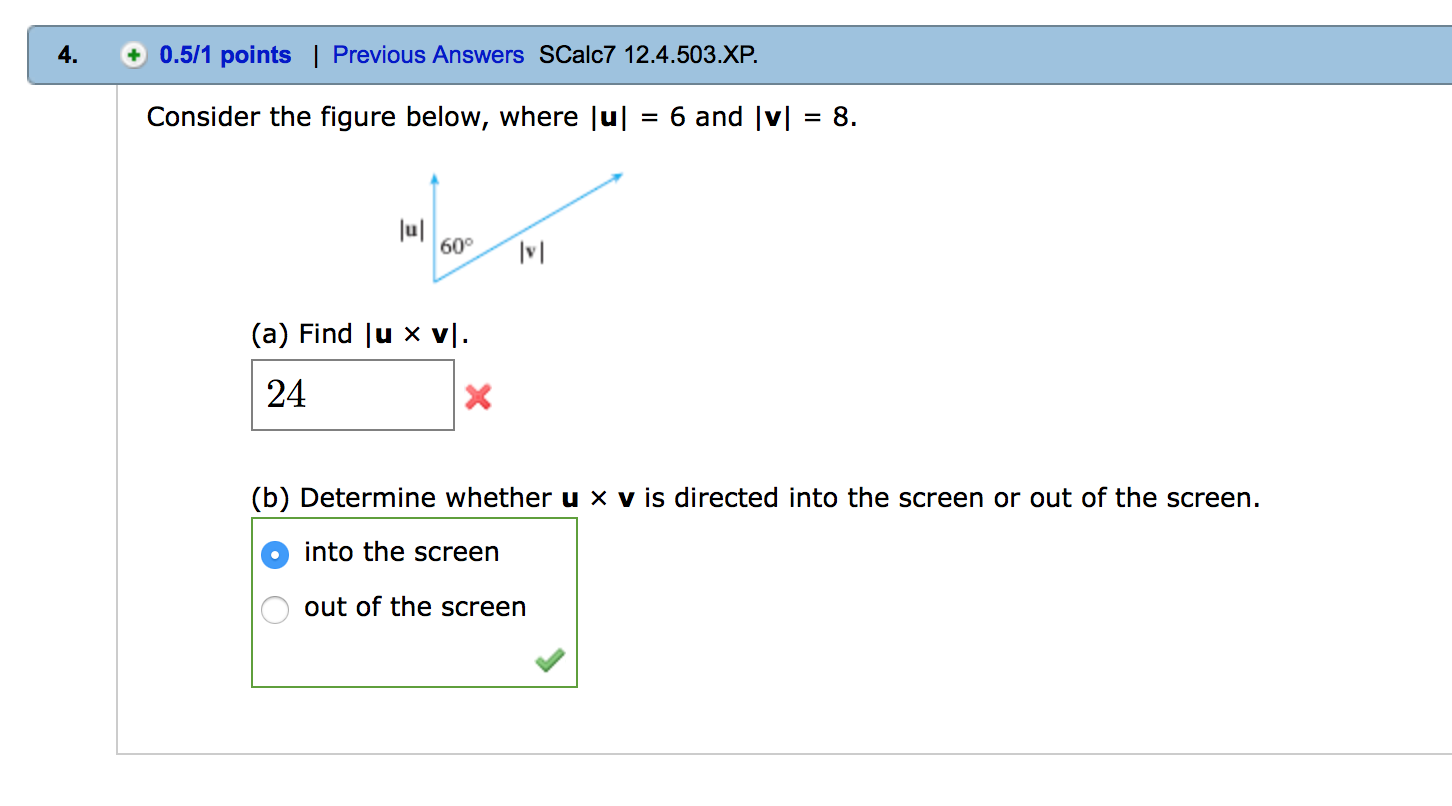Click the green plus icon beside points

[133, 55]
